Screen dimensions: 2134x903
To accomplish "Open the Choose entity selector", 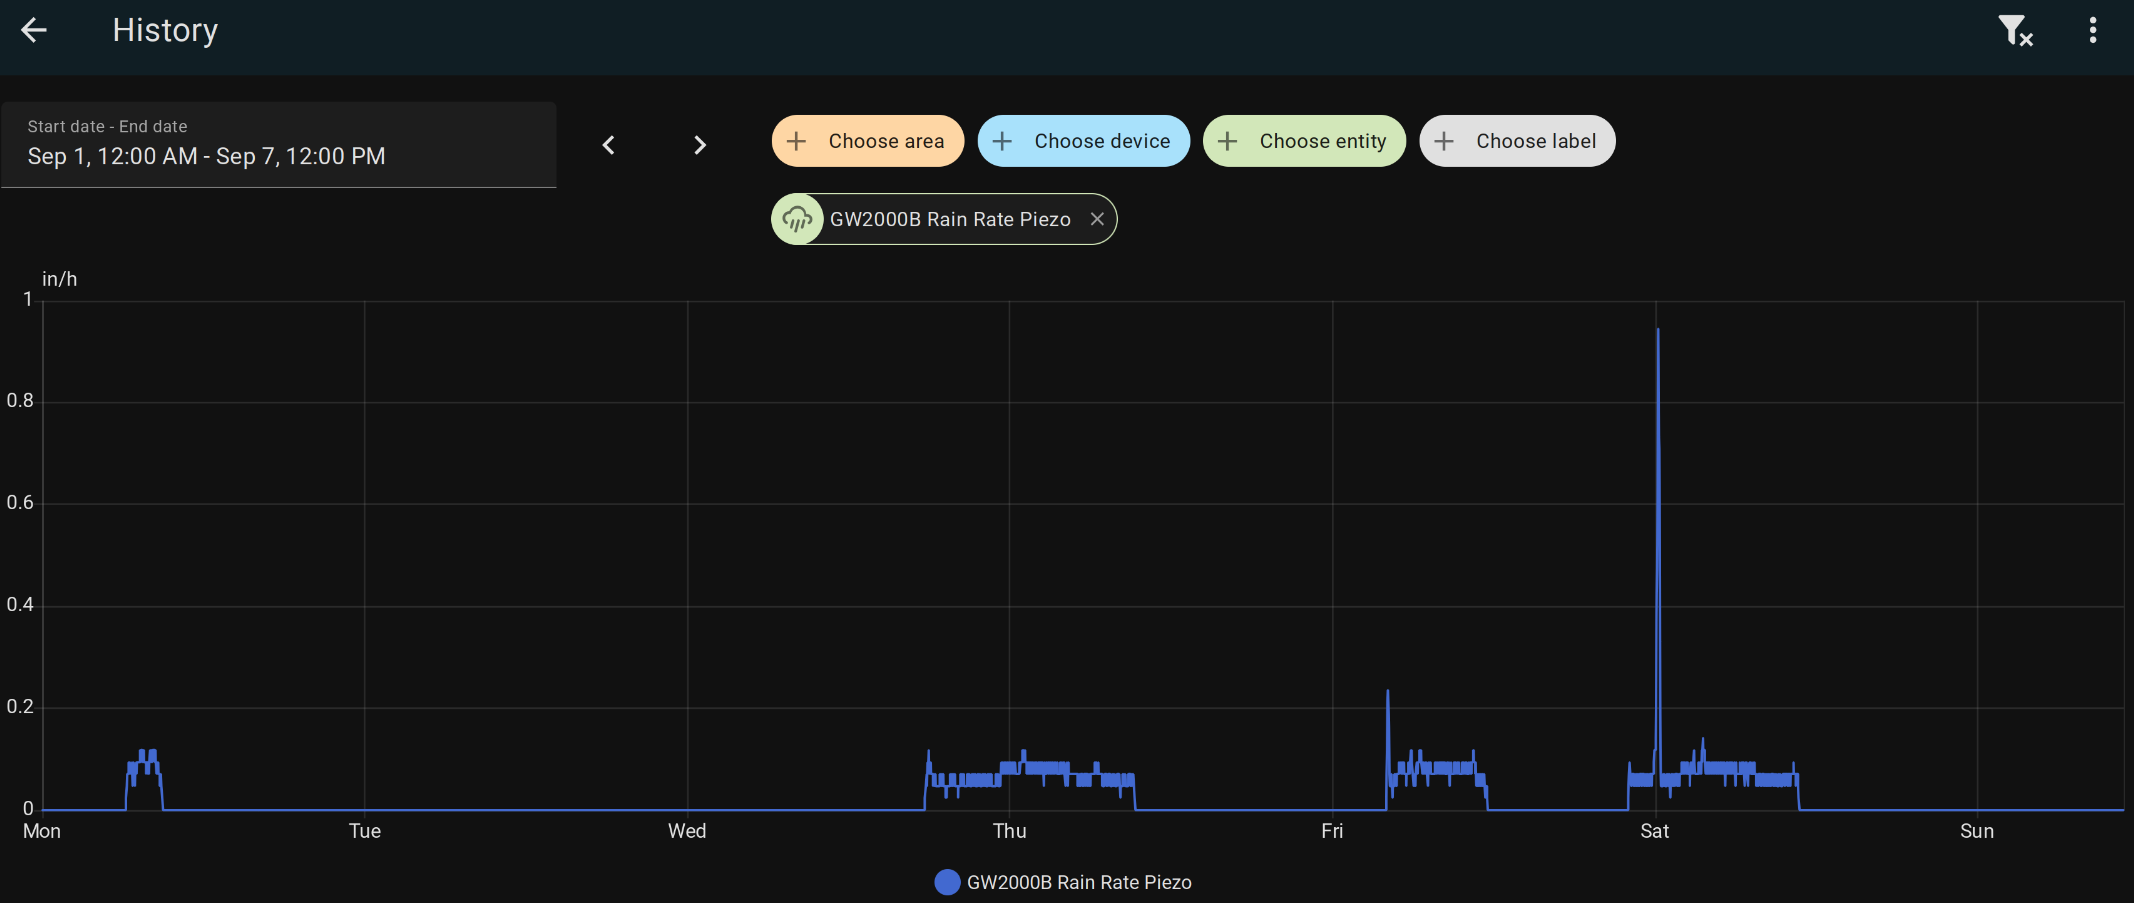I will (x=1304, y=141).
